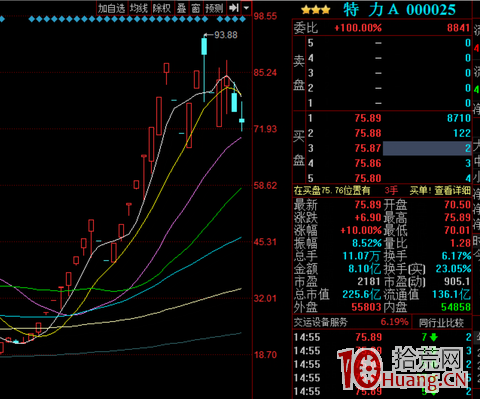Click the stock title 特力A 000025
The height and width of the screenshot is (399, 480).
399,10
